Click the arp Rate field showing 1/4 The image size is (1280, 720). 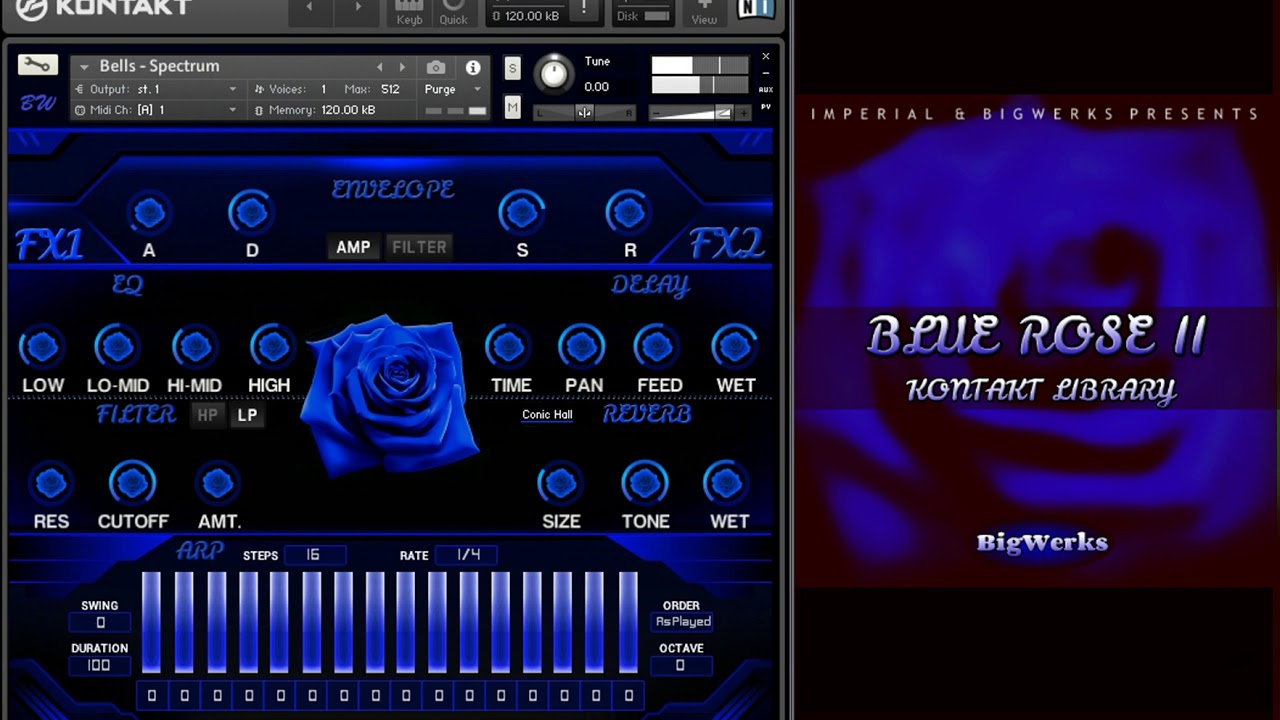tap(466, 555)
